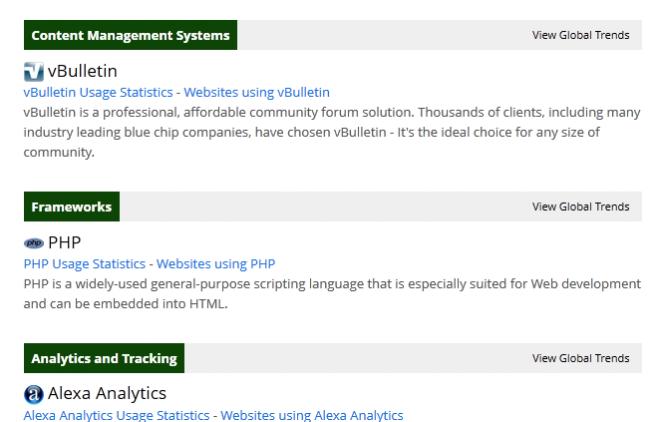Open the PHP Usage Statistics link

coord(85,264)
